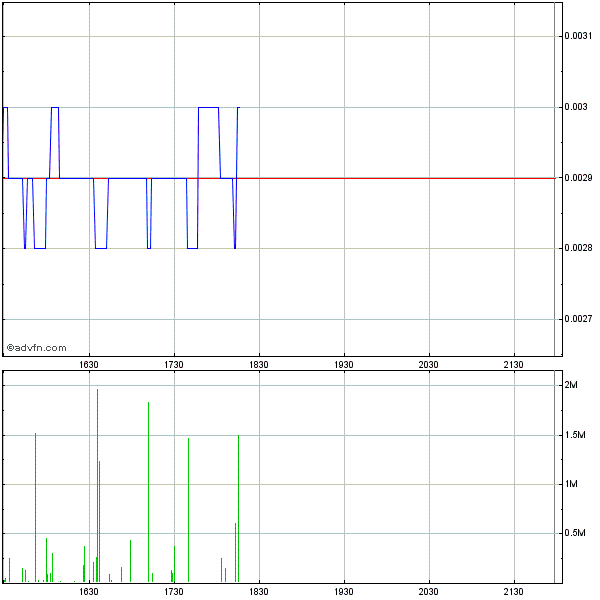Click 1830 label under price chart
The image size is (600, 600).
point(259,365)
